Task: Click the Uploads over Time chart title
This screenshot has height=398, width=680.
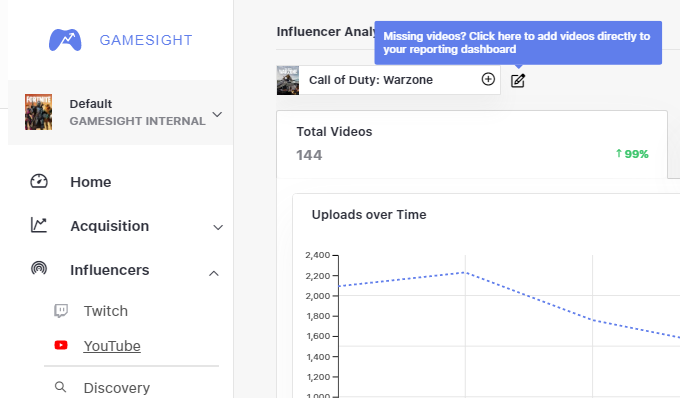Action: tap(369, 215)
